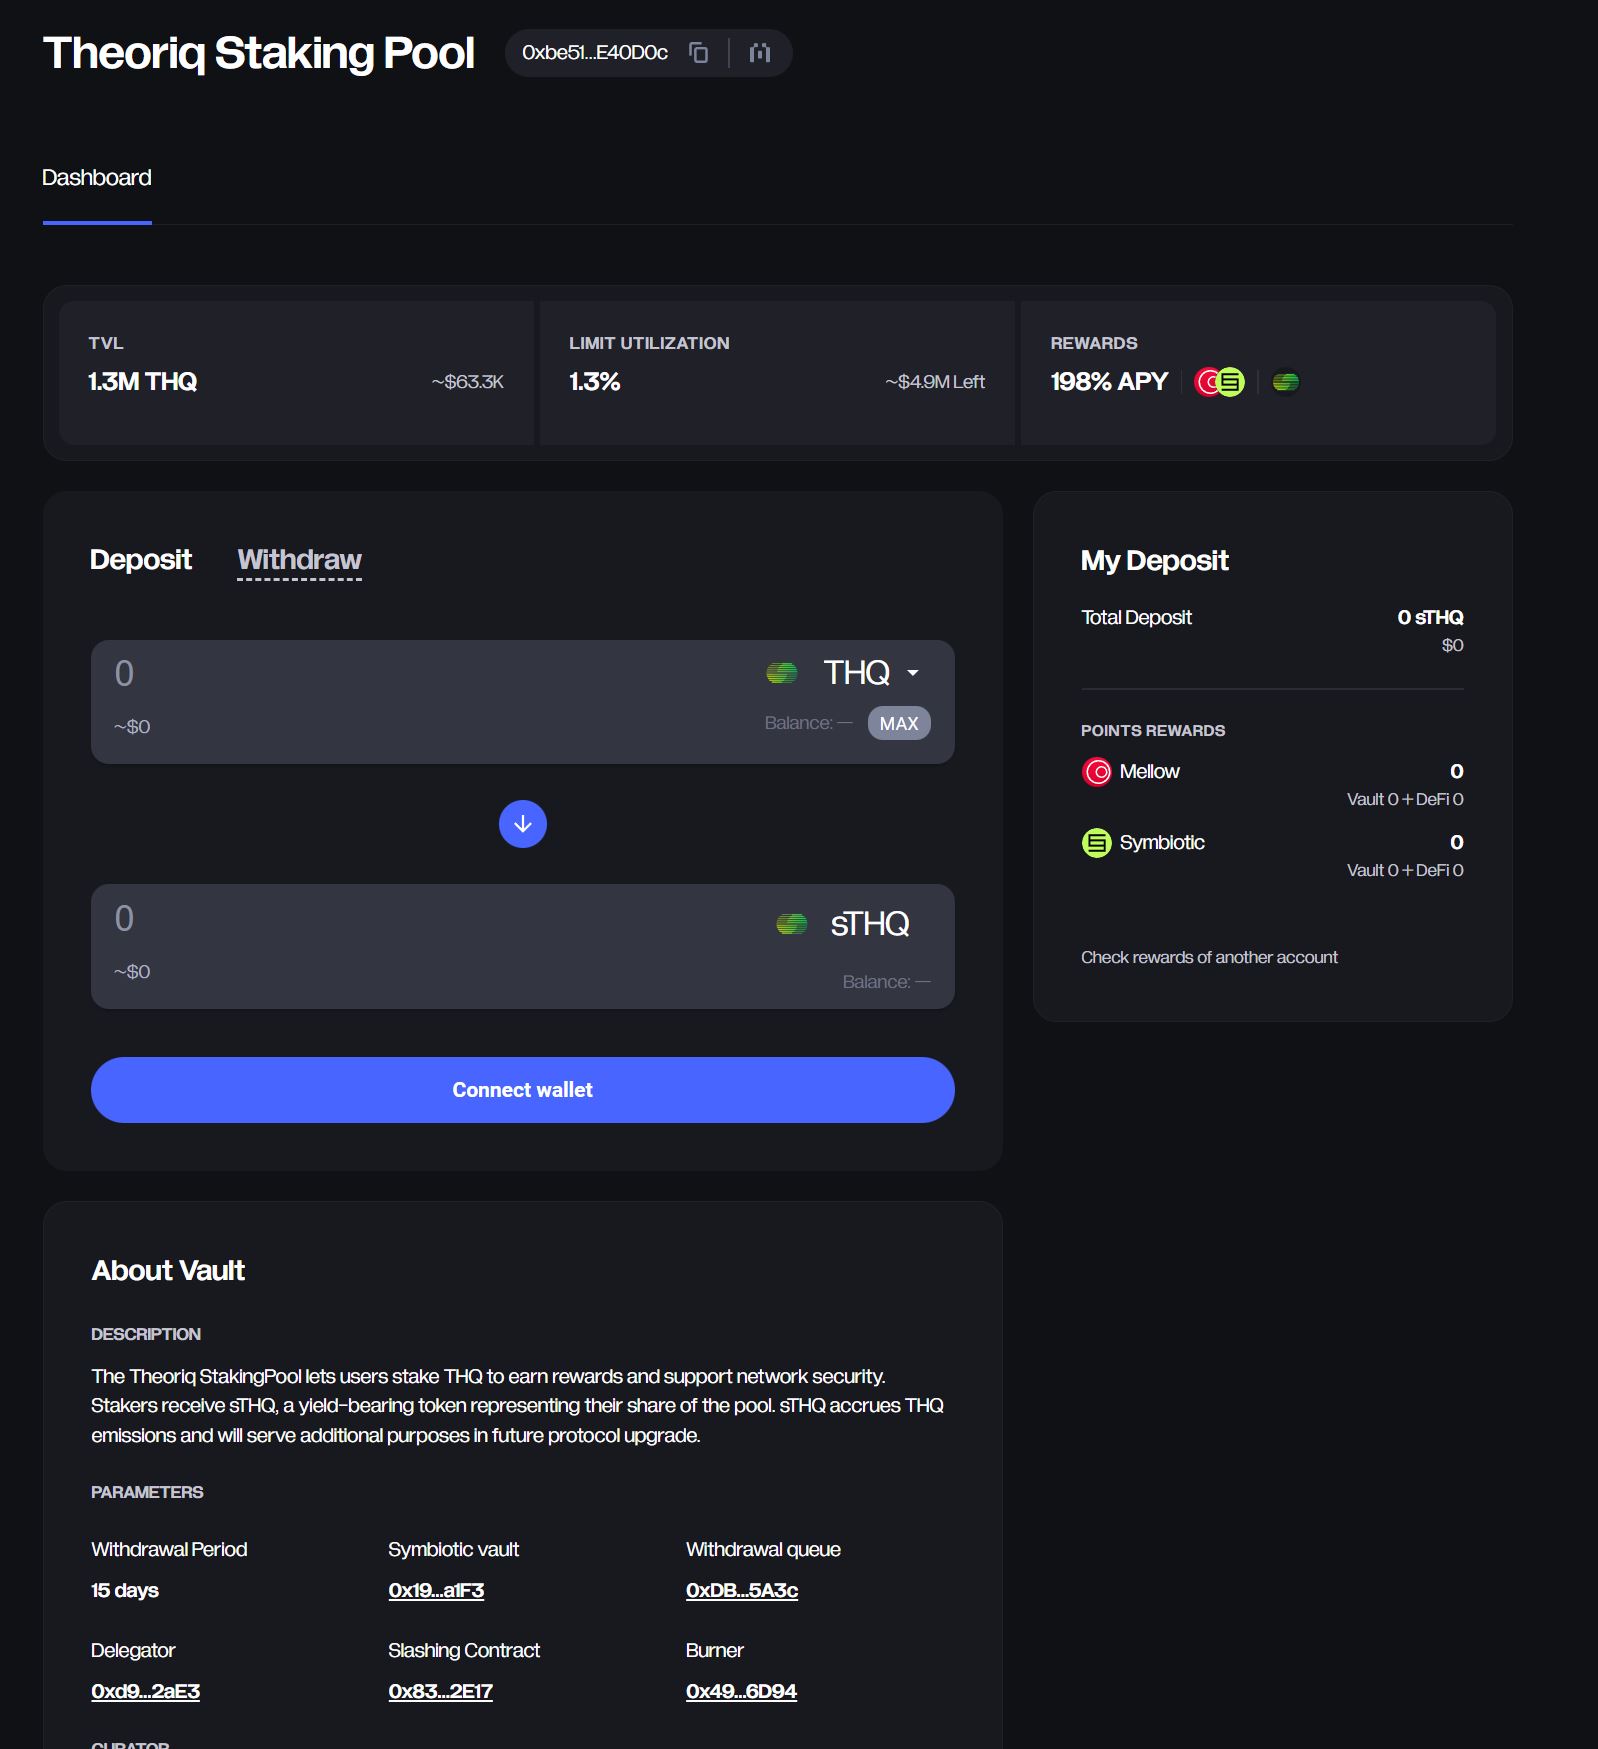The height and width of the screenshot is (1749, 1598).
Task: Click the pool address 0xbe51...E40D0c
Action: (x=595, y=53)
